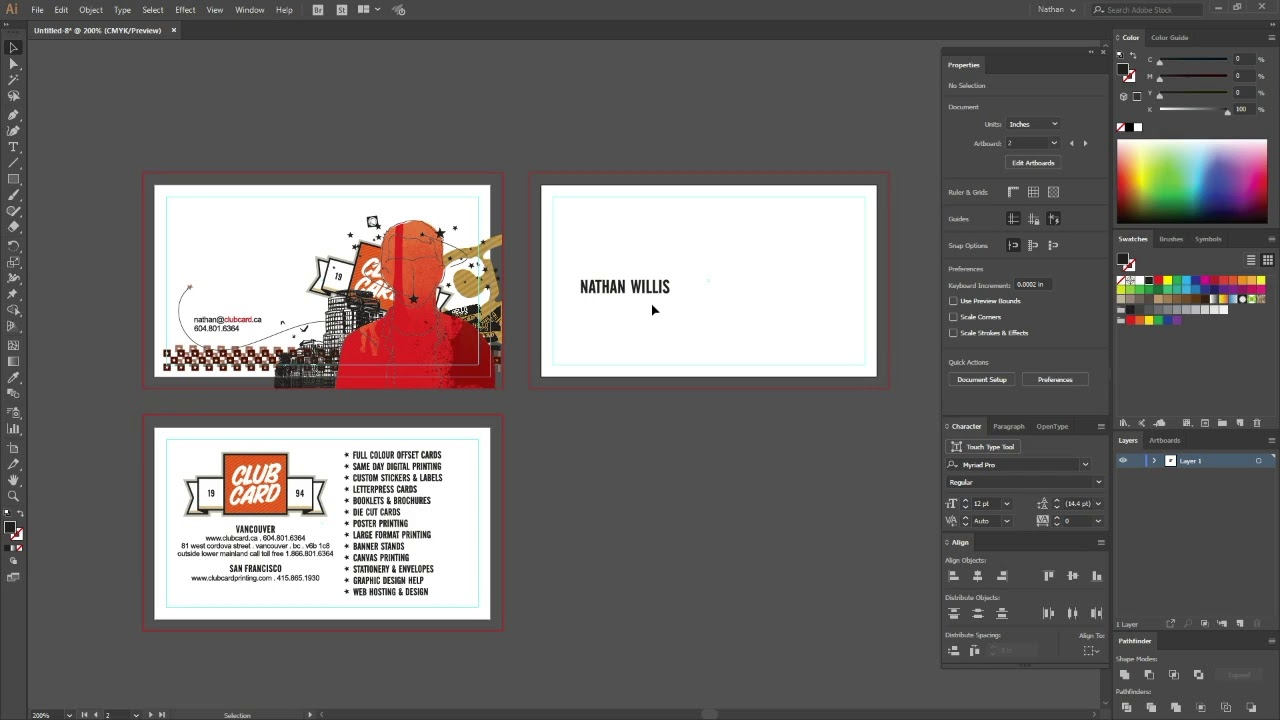The height and width of the screenshot is (720, 1280).
Task: Click the Divide pathfinder icon
Action: [1126, 708]
